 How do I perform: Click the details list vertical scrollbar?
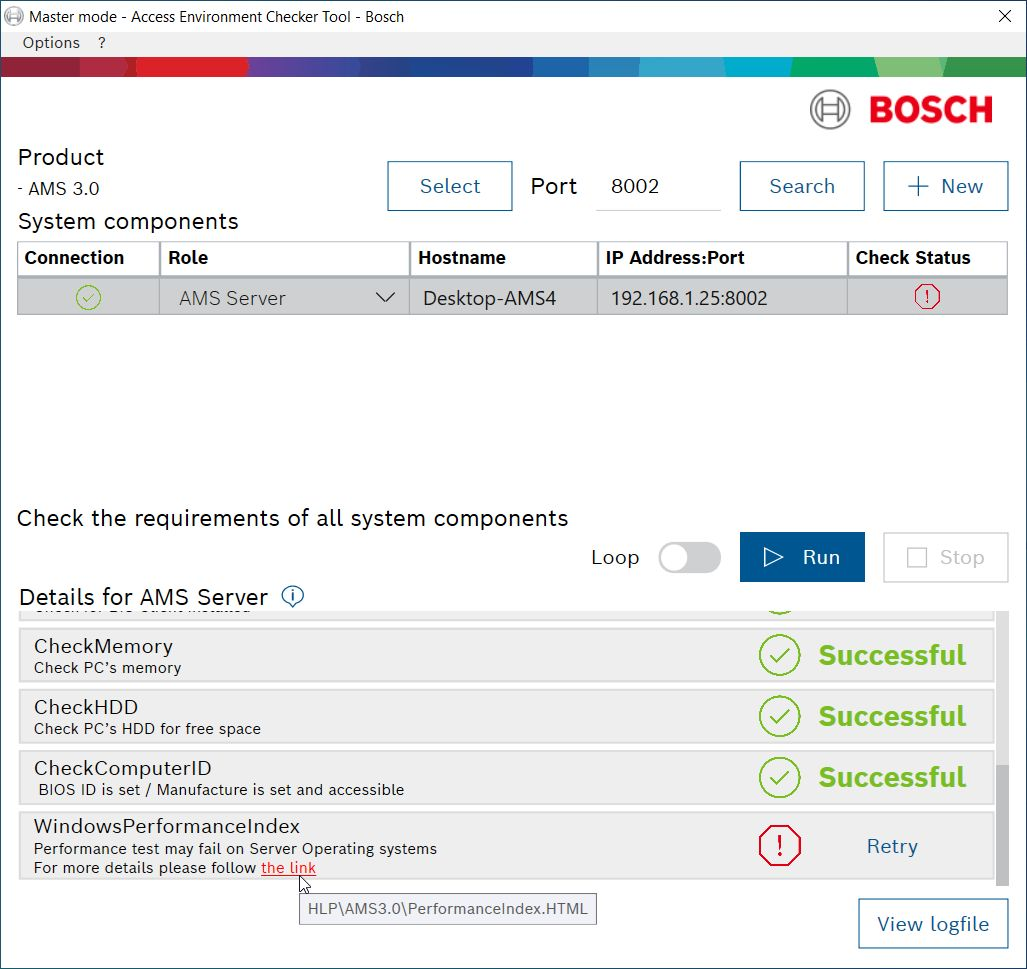coord(1003,820)
